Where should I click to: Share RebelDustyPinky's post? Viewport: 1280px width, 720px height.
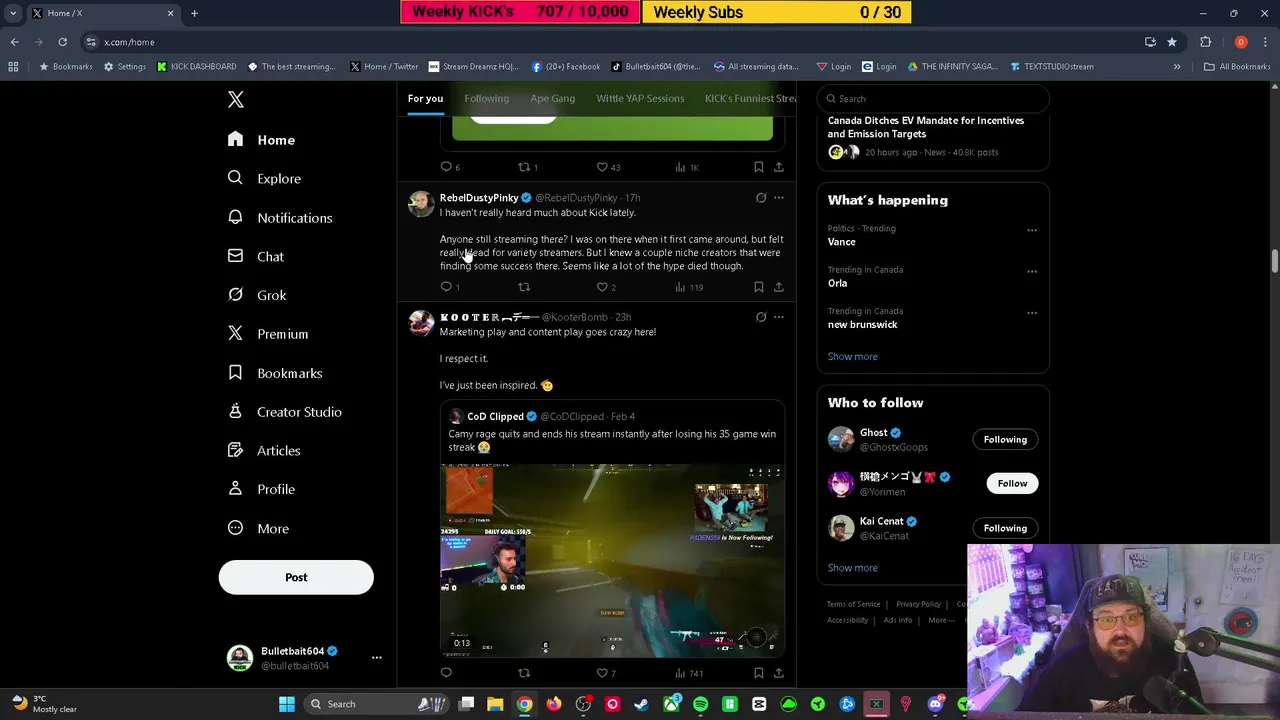pyautogui.click(x=778, y=287)
